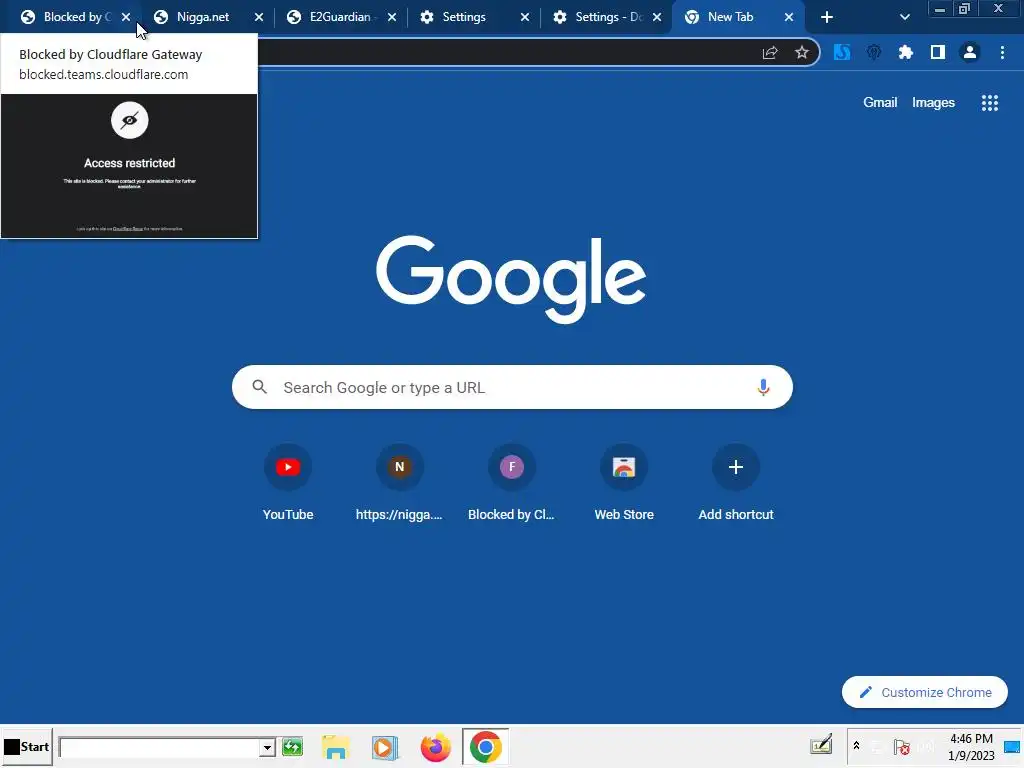Open the blue S extension icon

[x=842, y=52]
